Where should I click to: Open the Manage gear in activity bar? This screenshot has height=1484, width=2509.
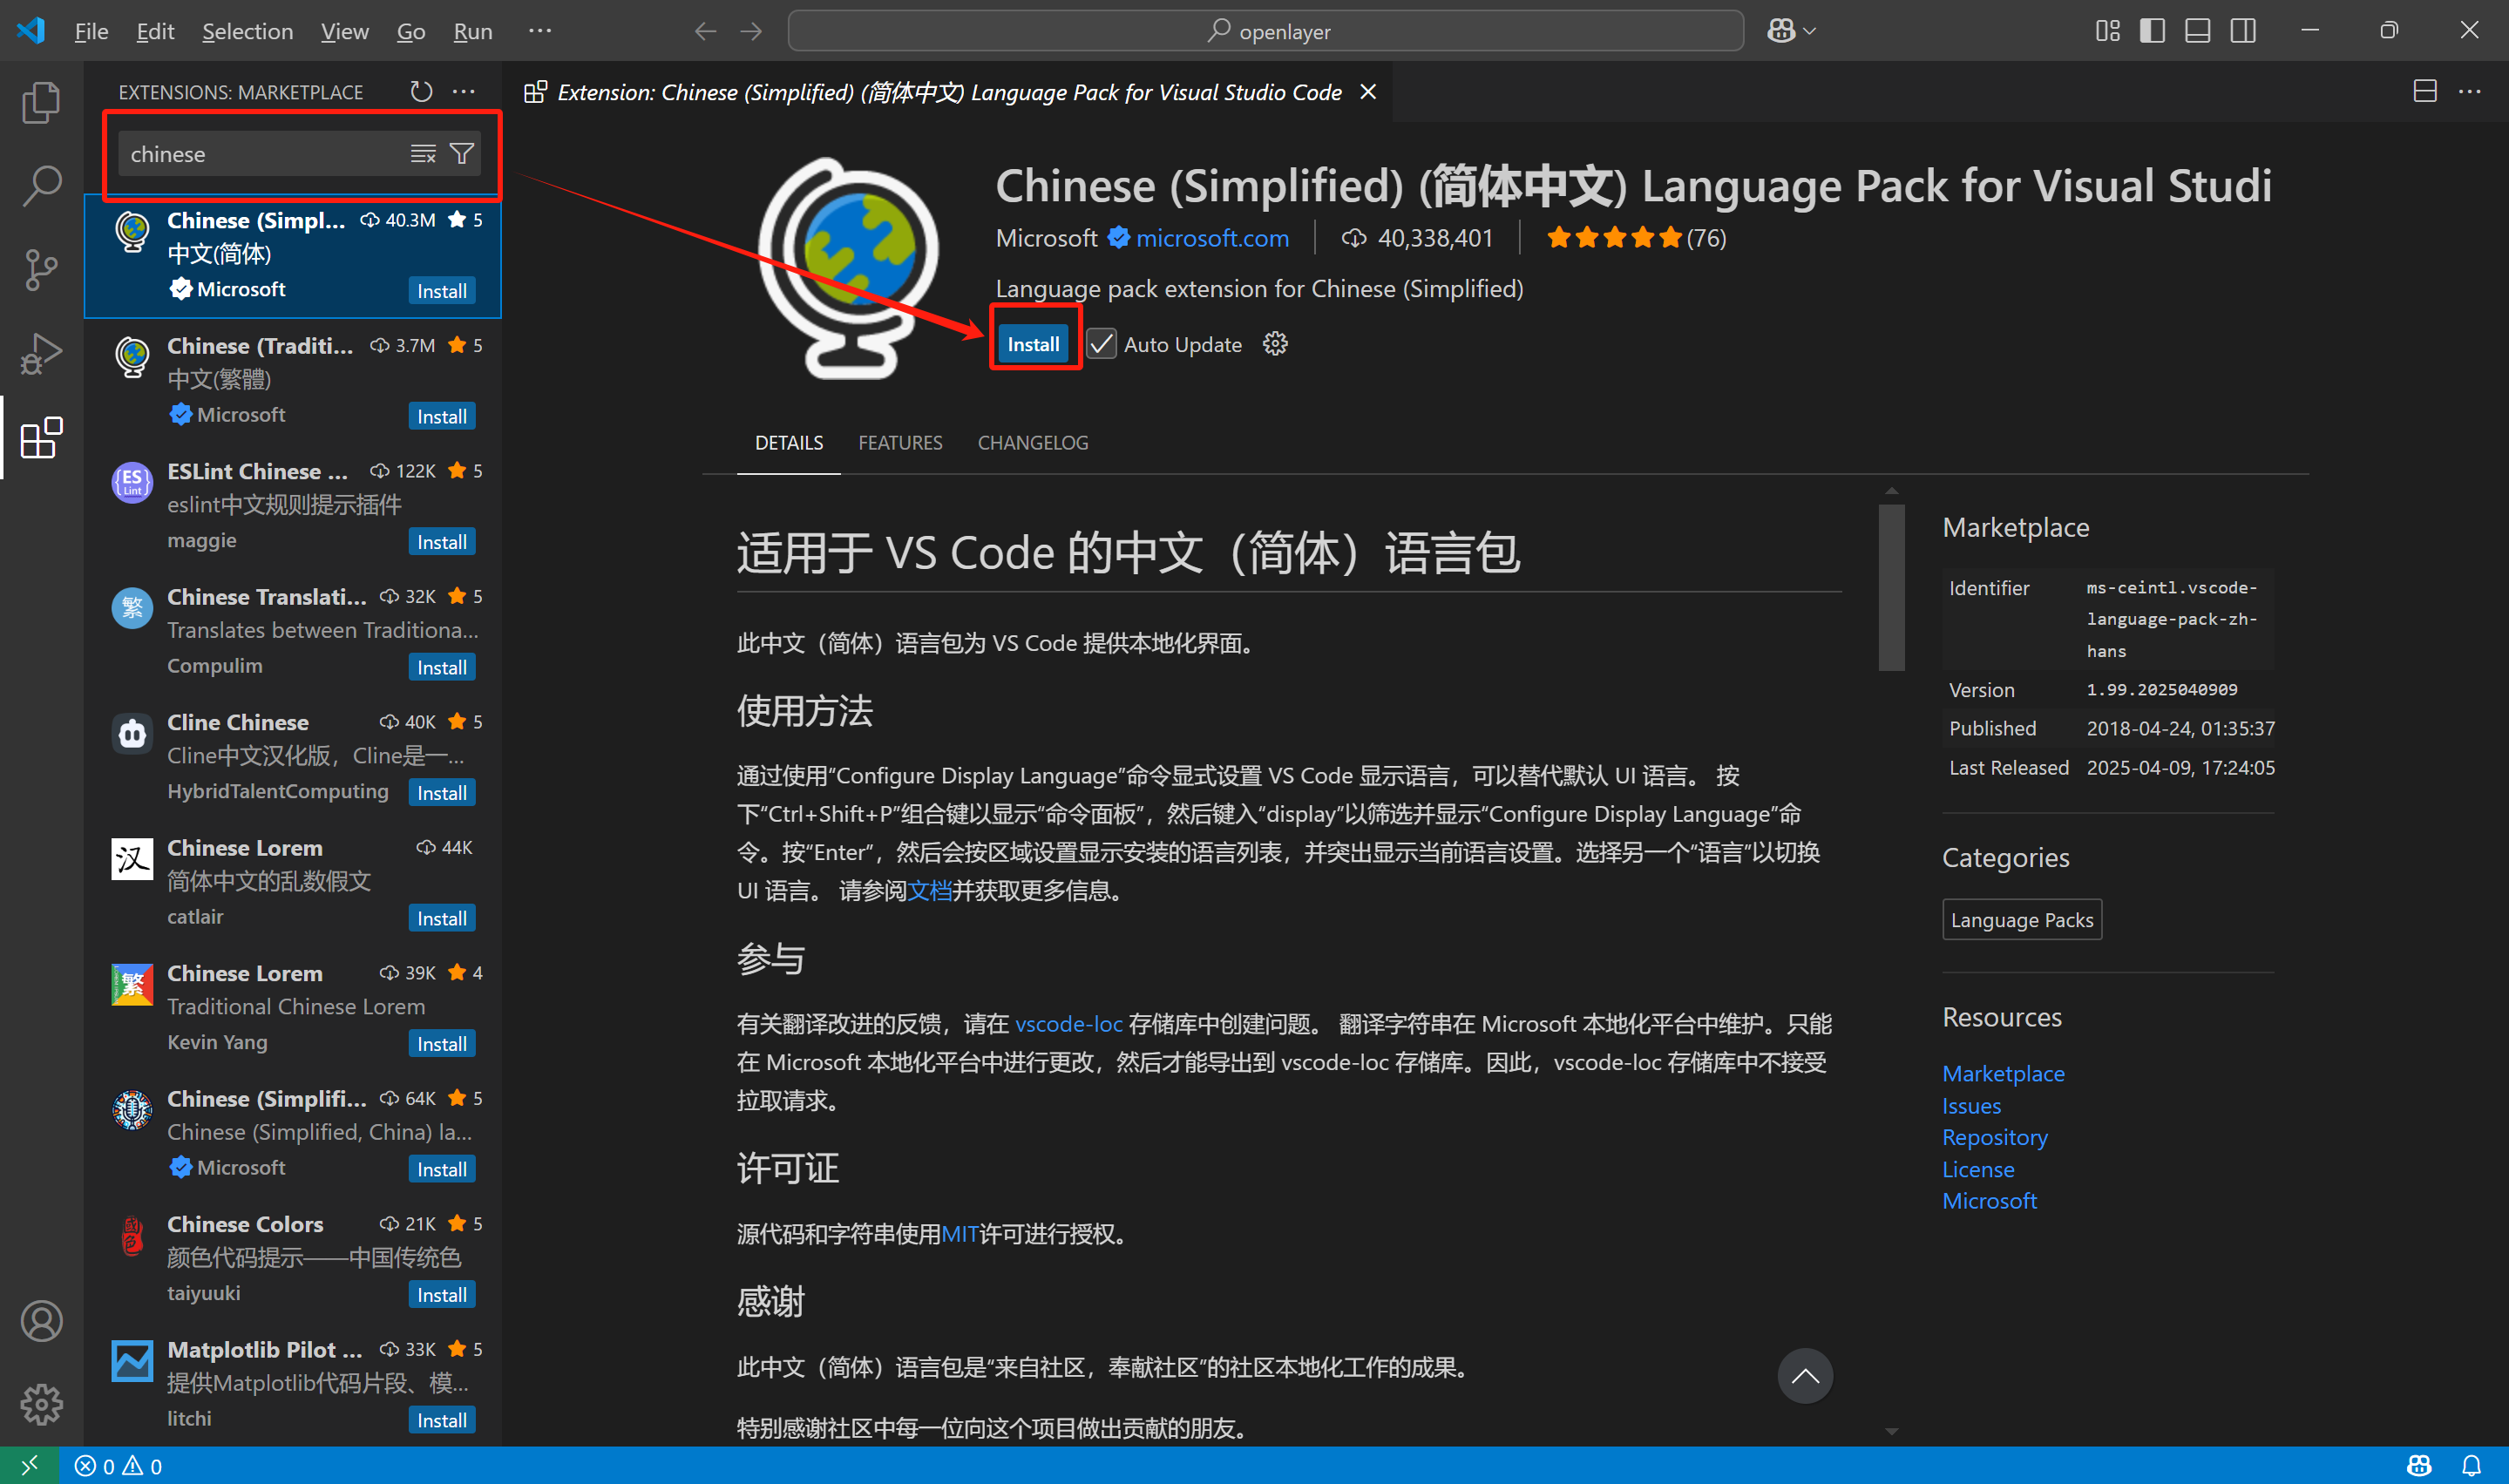(41, 1404)
